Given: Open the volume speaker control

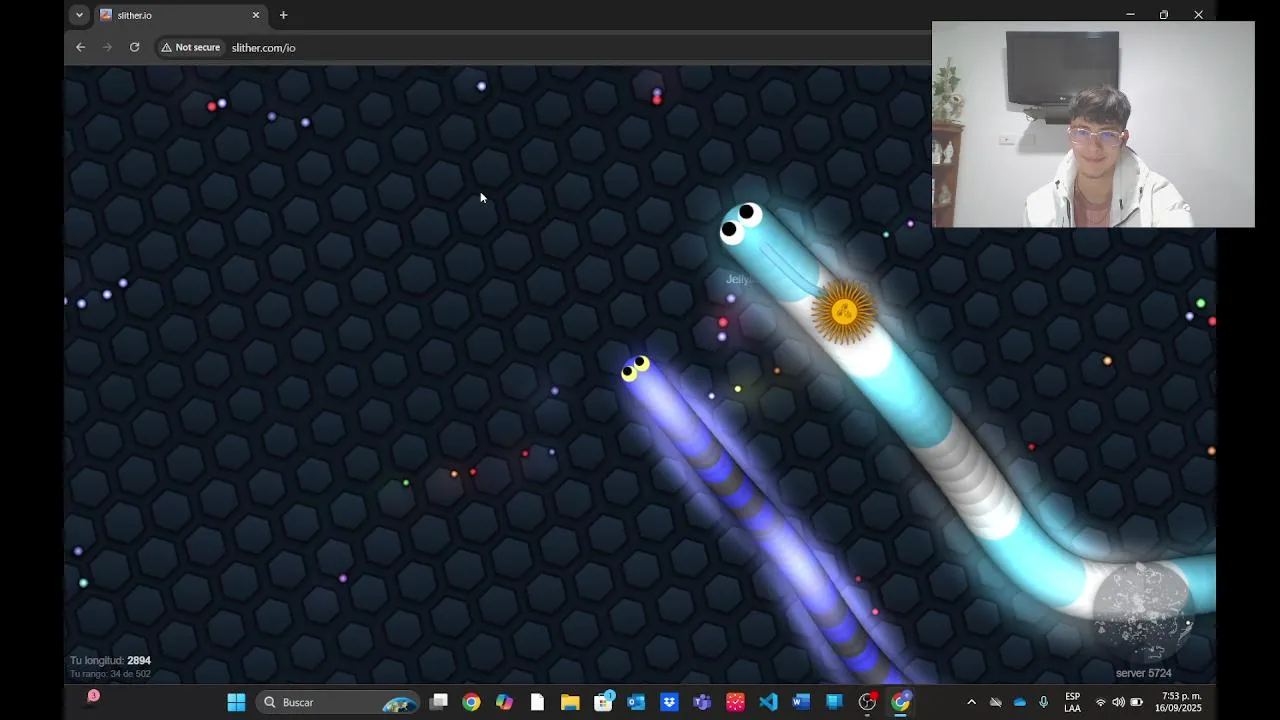Looking at the screenshot, I should tap(1118, 702).
